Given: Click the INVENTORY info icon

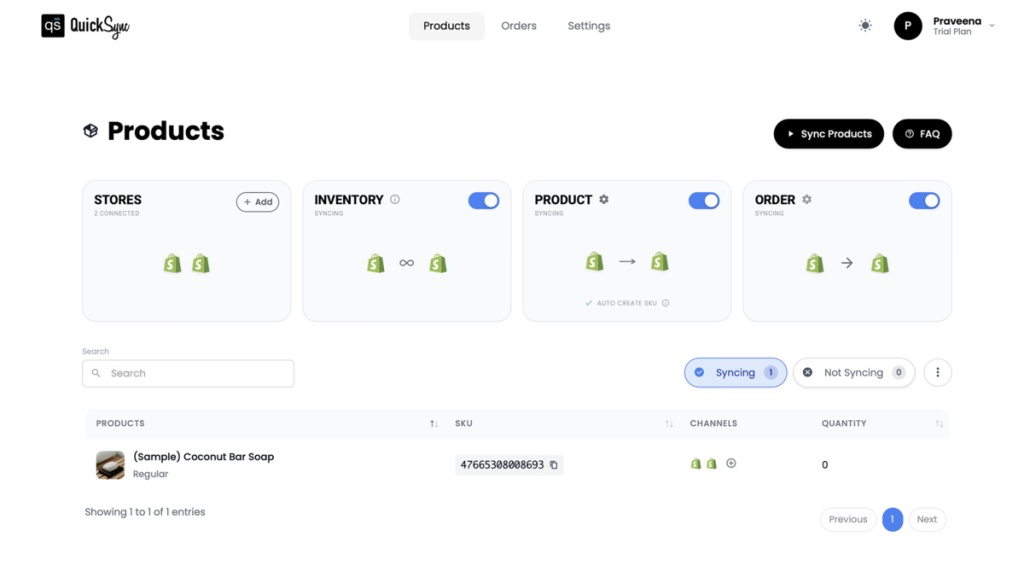Looking at the screenshot, I should click(x=395, y=200).
